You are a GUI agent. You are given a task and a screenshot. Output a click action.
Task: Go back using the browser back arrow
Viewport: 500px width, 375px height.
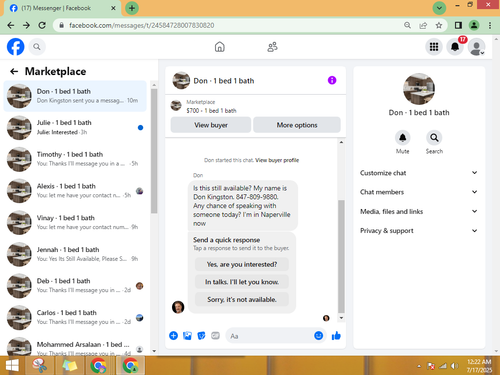(11, 25)
